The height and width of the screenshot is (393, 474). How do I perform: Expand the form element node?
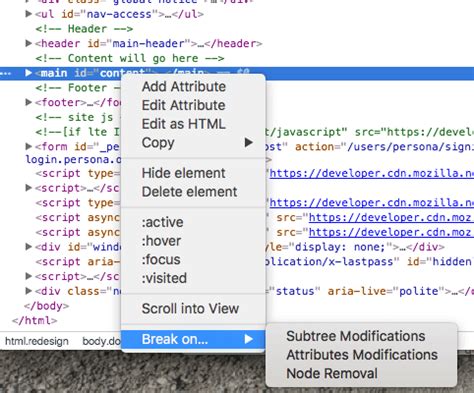(x=29, y=146)
